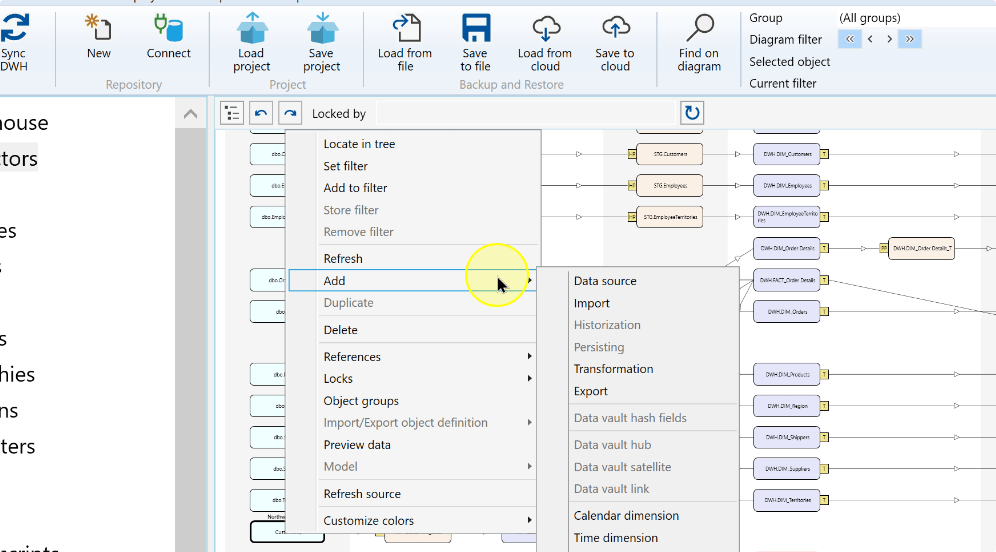Select the DWH DIM_Shippers node
This screenshot has height=552, width=996.
tap(786, 437)
